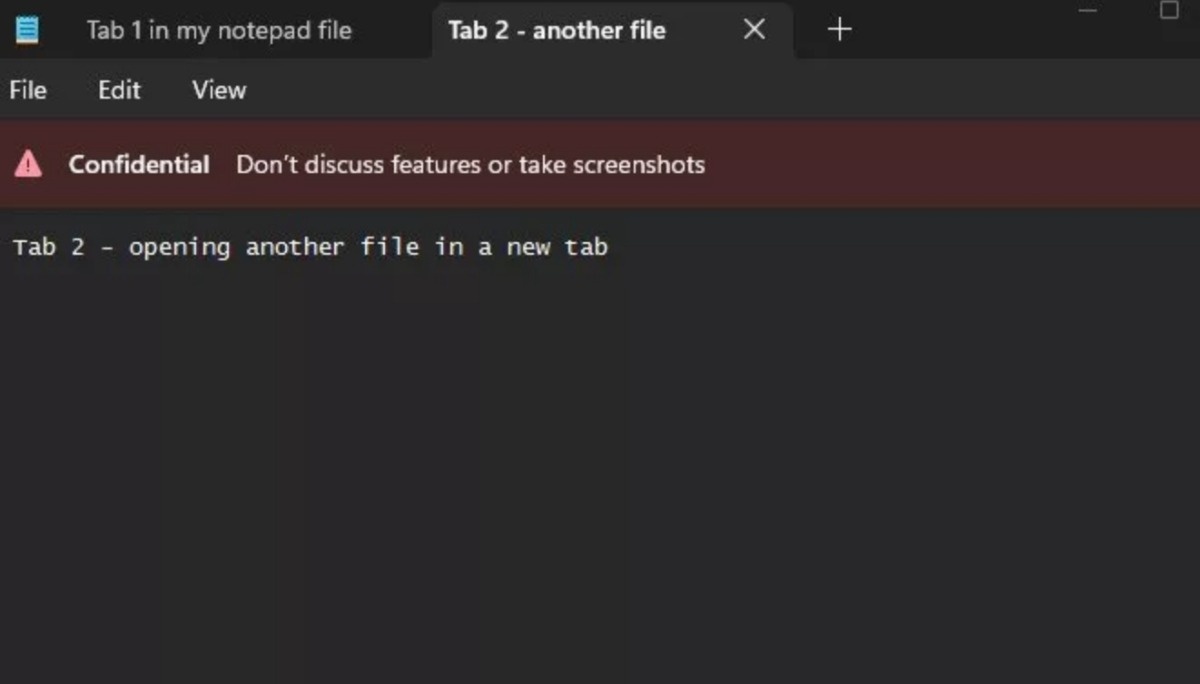The image size is (1200, 684).
Task: Click the 'Confidential' label in the banner
Action: (139, 164)
